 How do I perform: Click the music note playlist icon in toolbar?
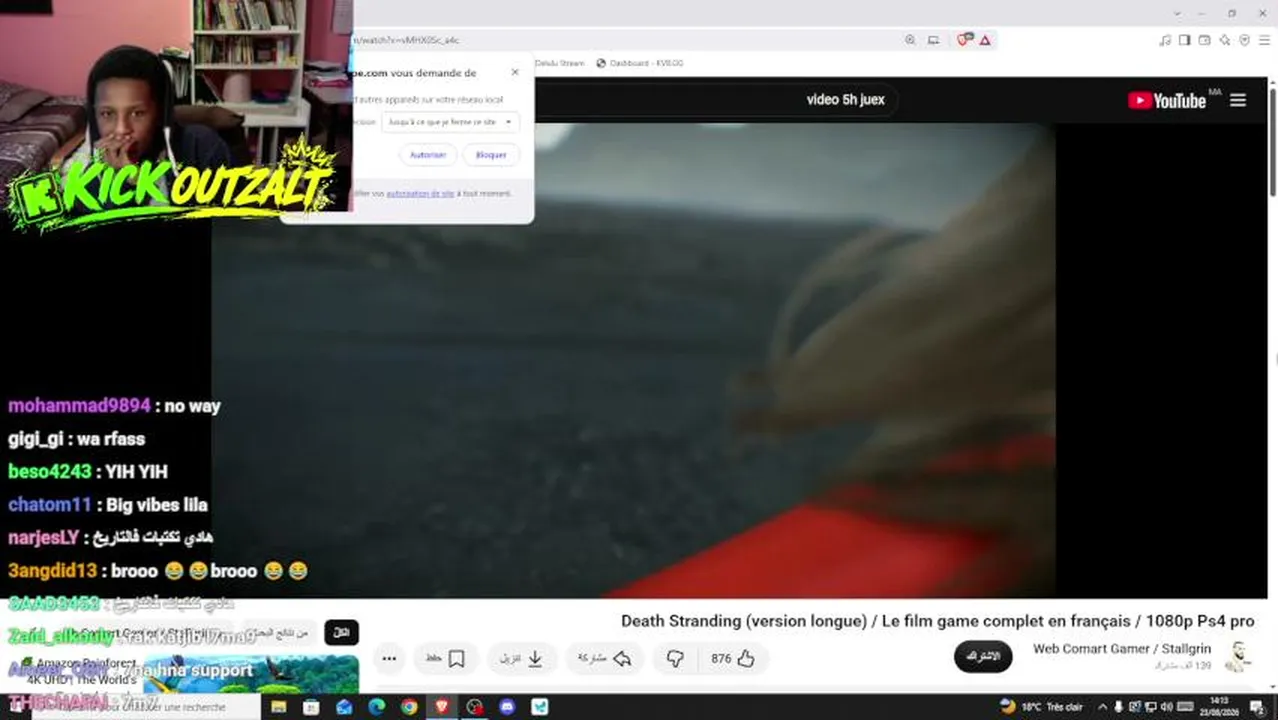click(x=1165, y=40)
